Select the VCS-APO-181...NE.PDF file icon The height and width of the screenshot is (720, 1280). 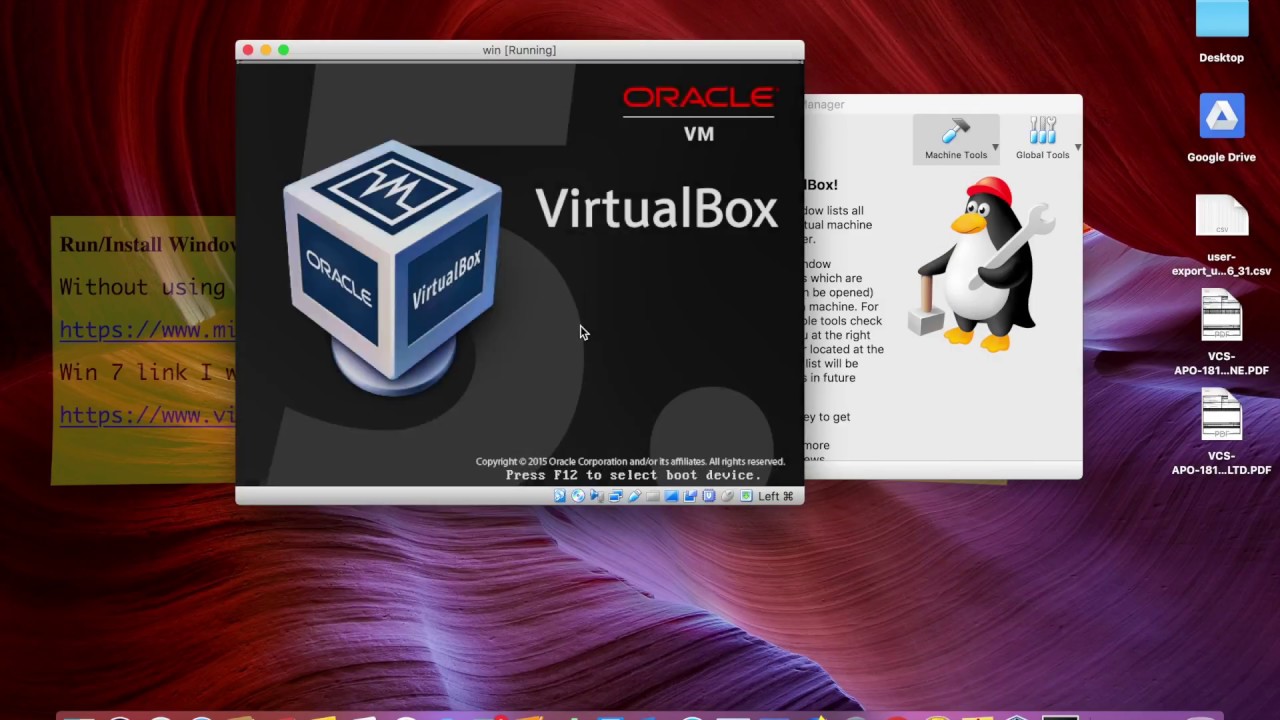pyautogui.click(x=1222, y=316)
